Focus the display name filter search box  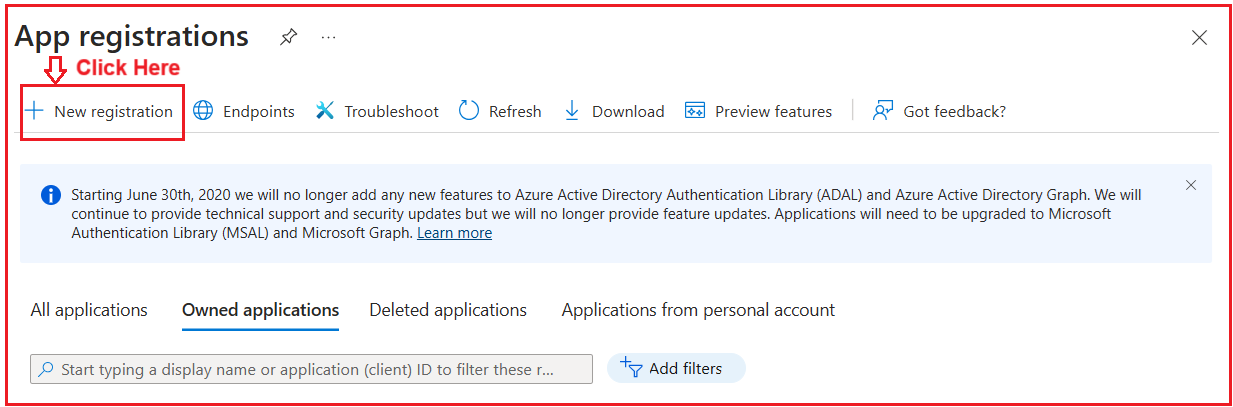tap(311, 369)
